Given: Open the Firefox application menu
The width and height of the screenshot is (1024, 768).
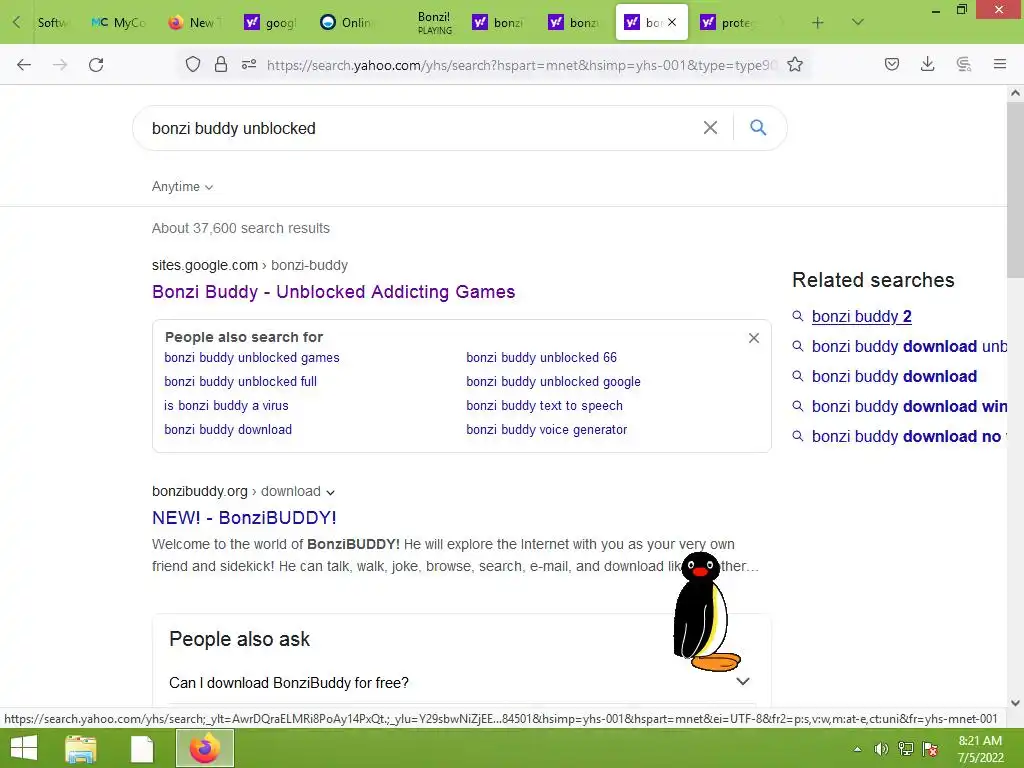Looking at the screenshot, I should 1000,64.
